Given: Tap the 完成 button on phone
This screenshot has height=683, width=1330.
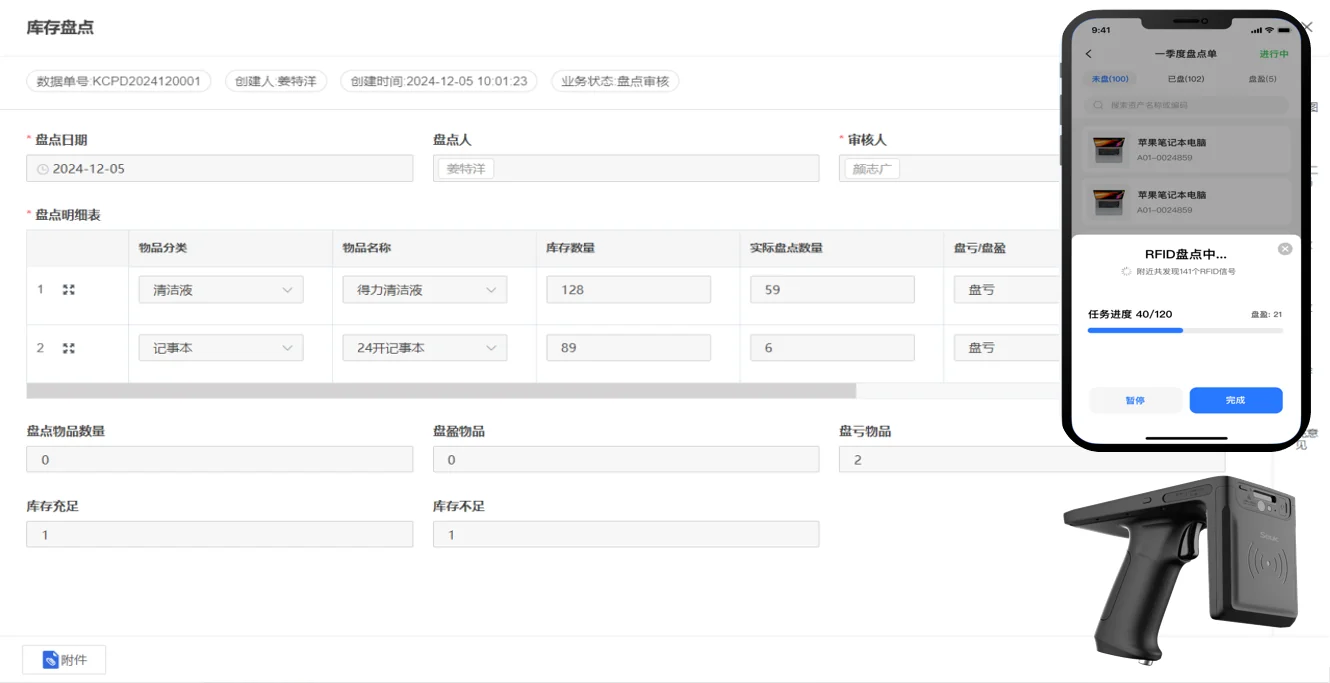Looking at the screenshot, I should coord(1236,400).
